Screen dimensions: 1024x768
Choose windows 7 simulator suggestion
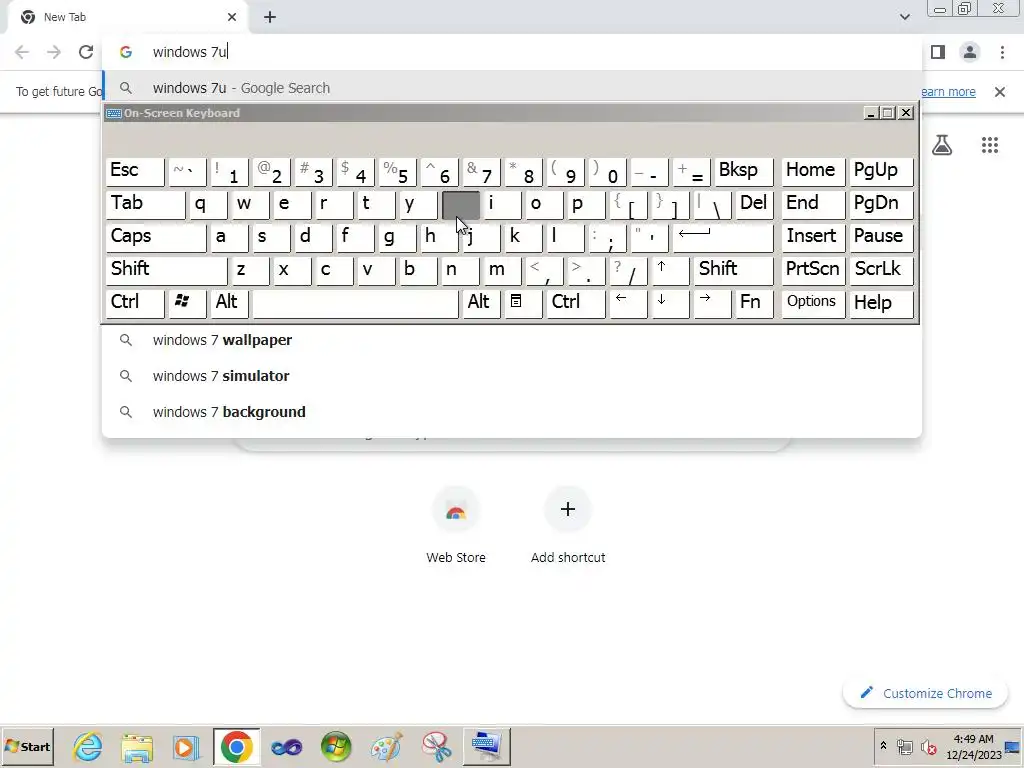pyautogui.click(x=511, y=376)
